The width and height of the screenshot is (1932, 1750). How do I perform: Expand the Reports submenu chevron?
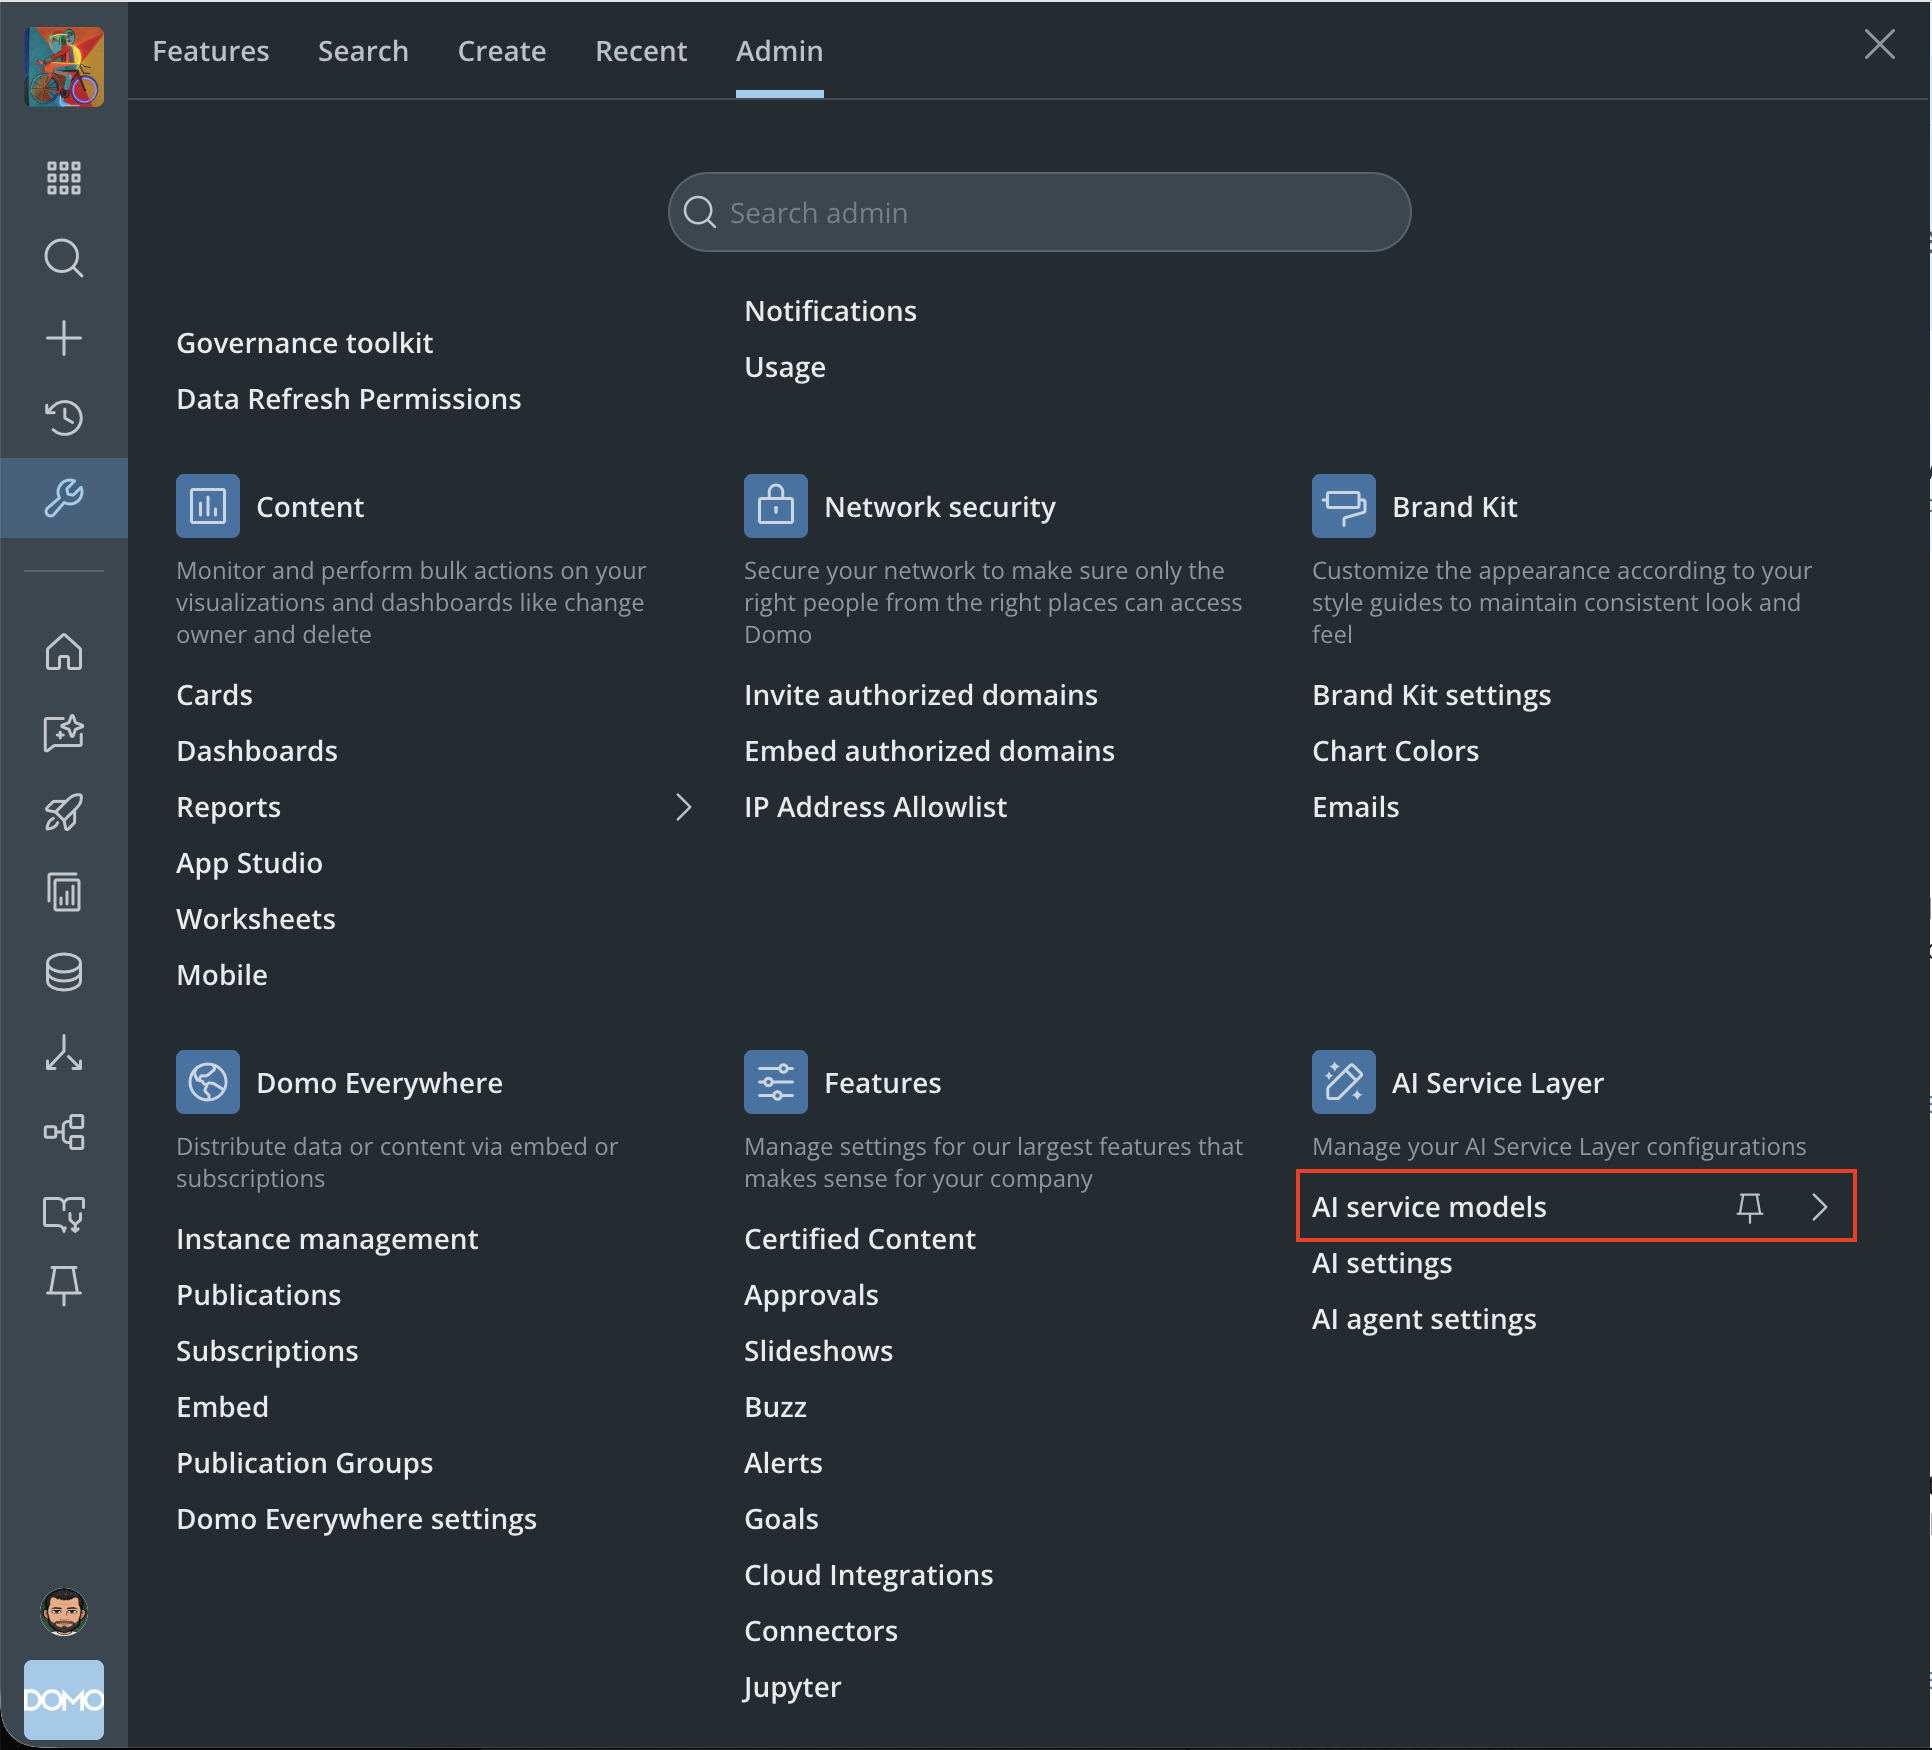684,807
